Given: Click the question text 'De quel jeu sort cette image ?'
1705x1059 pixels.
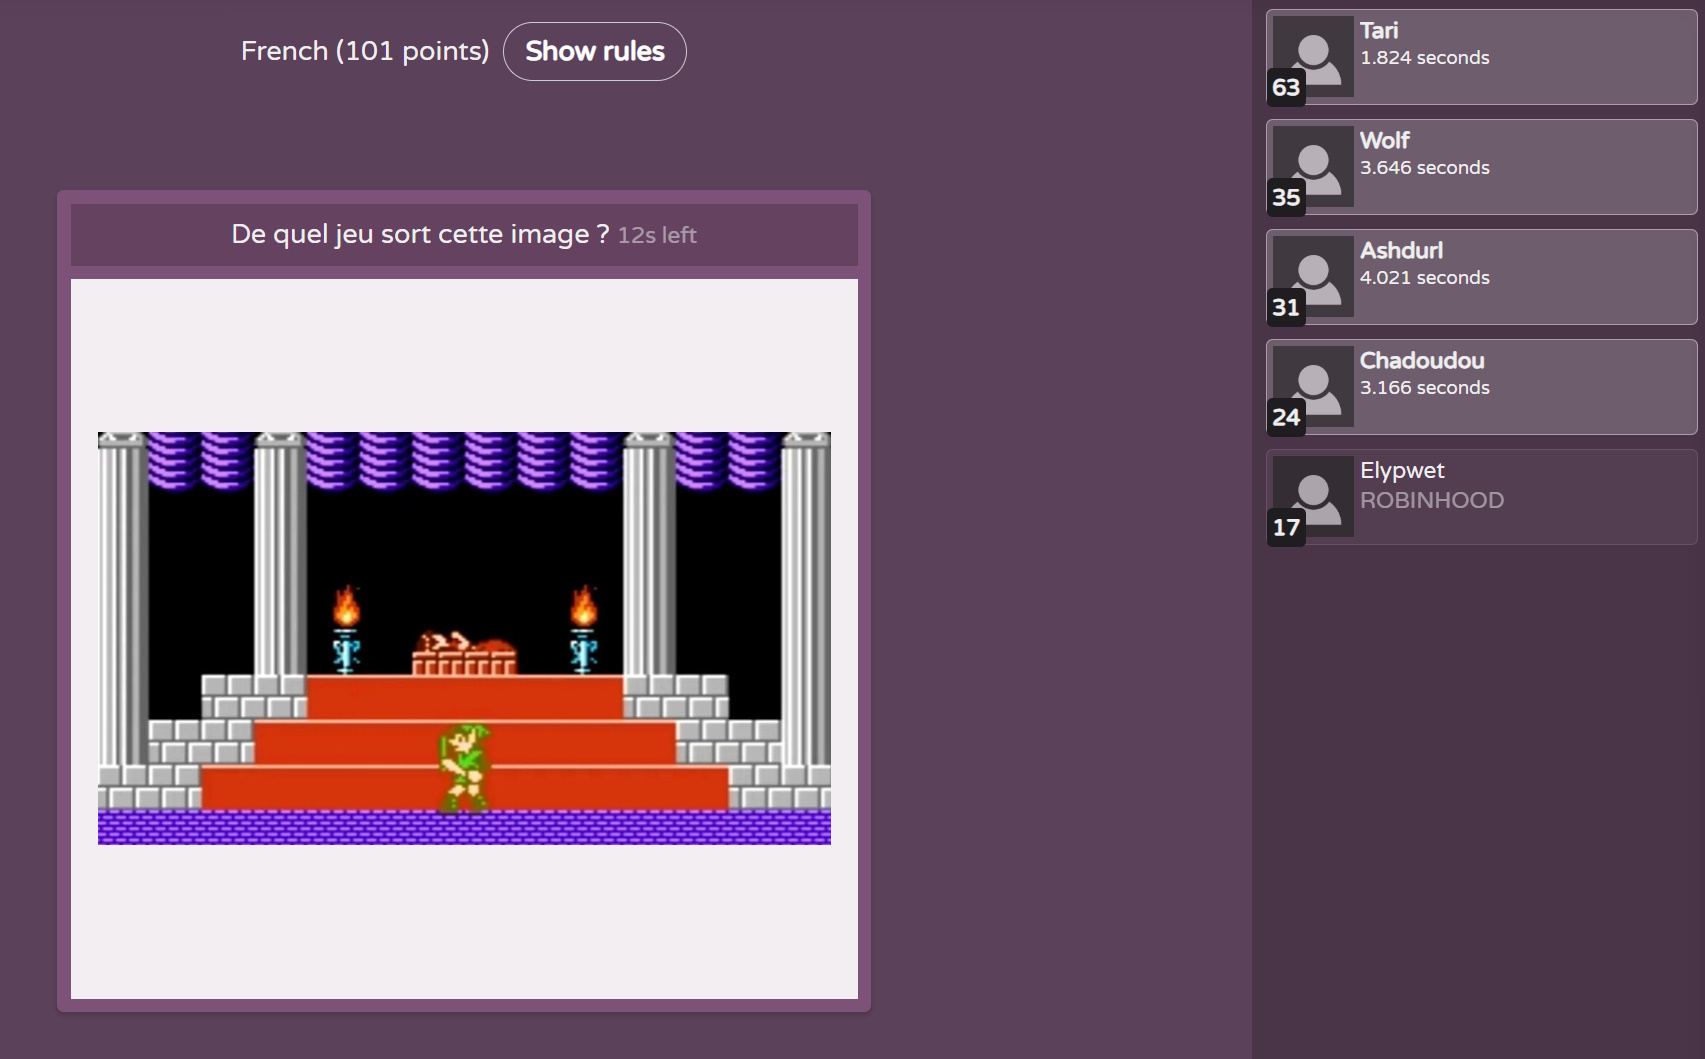Looking at the screenshot, I should 420,234.
